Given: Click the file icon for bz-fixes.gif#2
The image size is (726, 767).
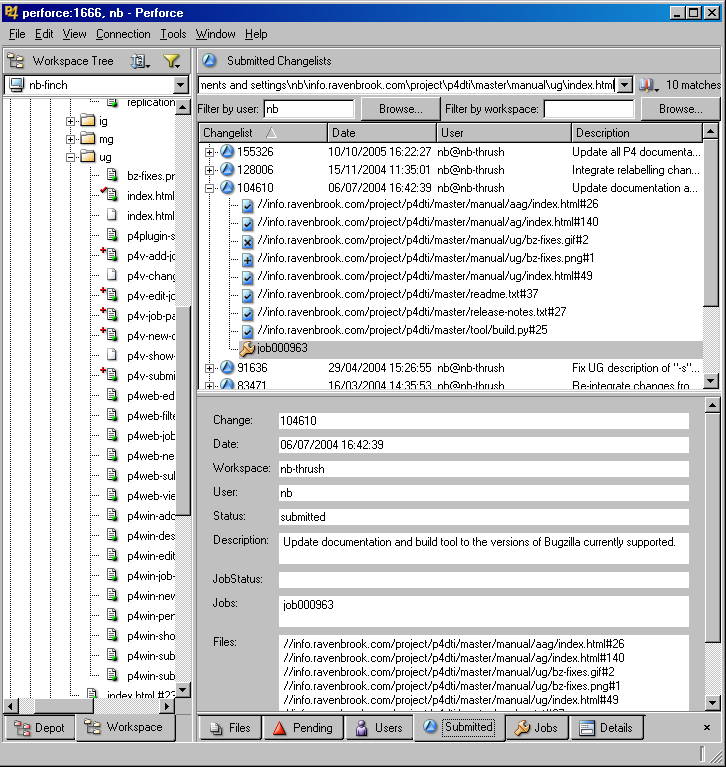Looking at the screenshot, I should (x=247, y=241).
